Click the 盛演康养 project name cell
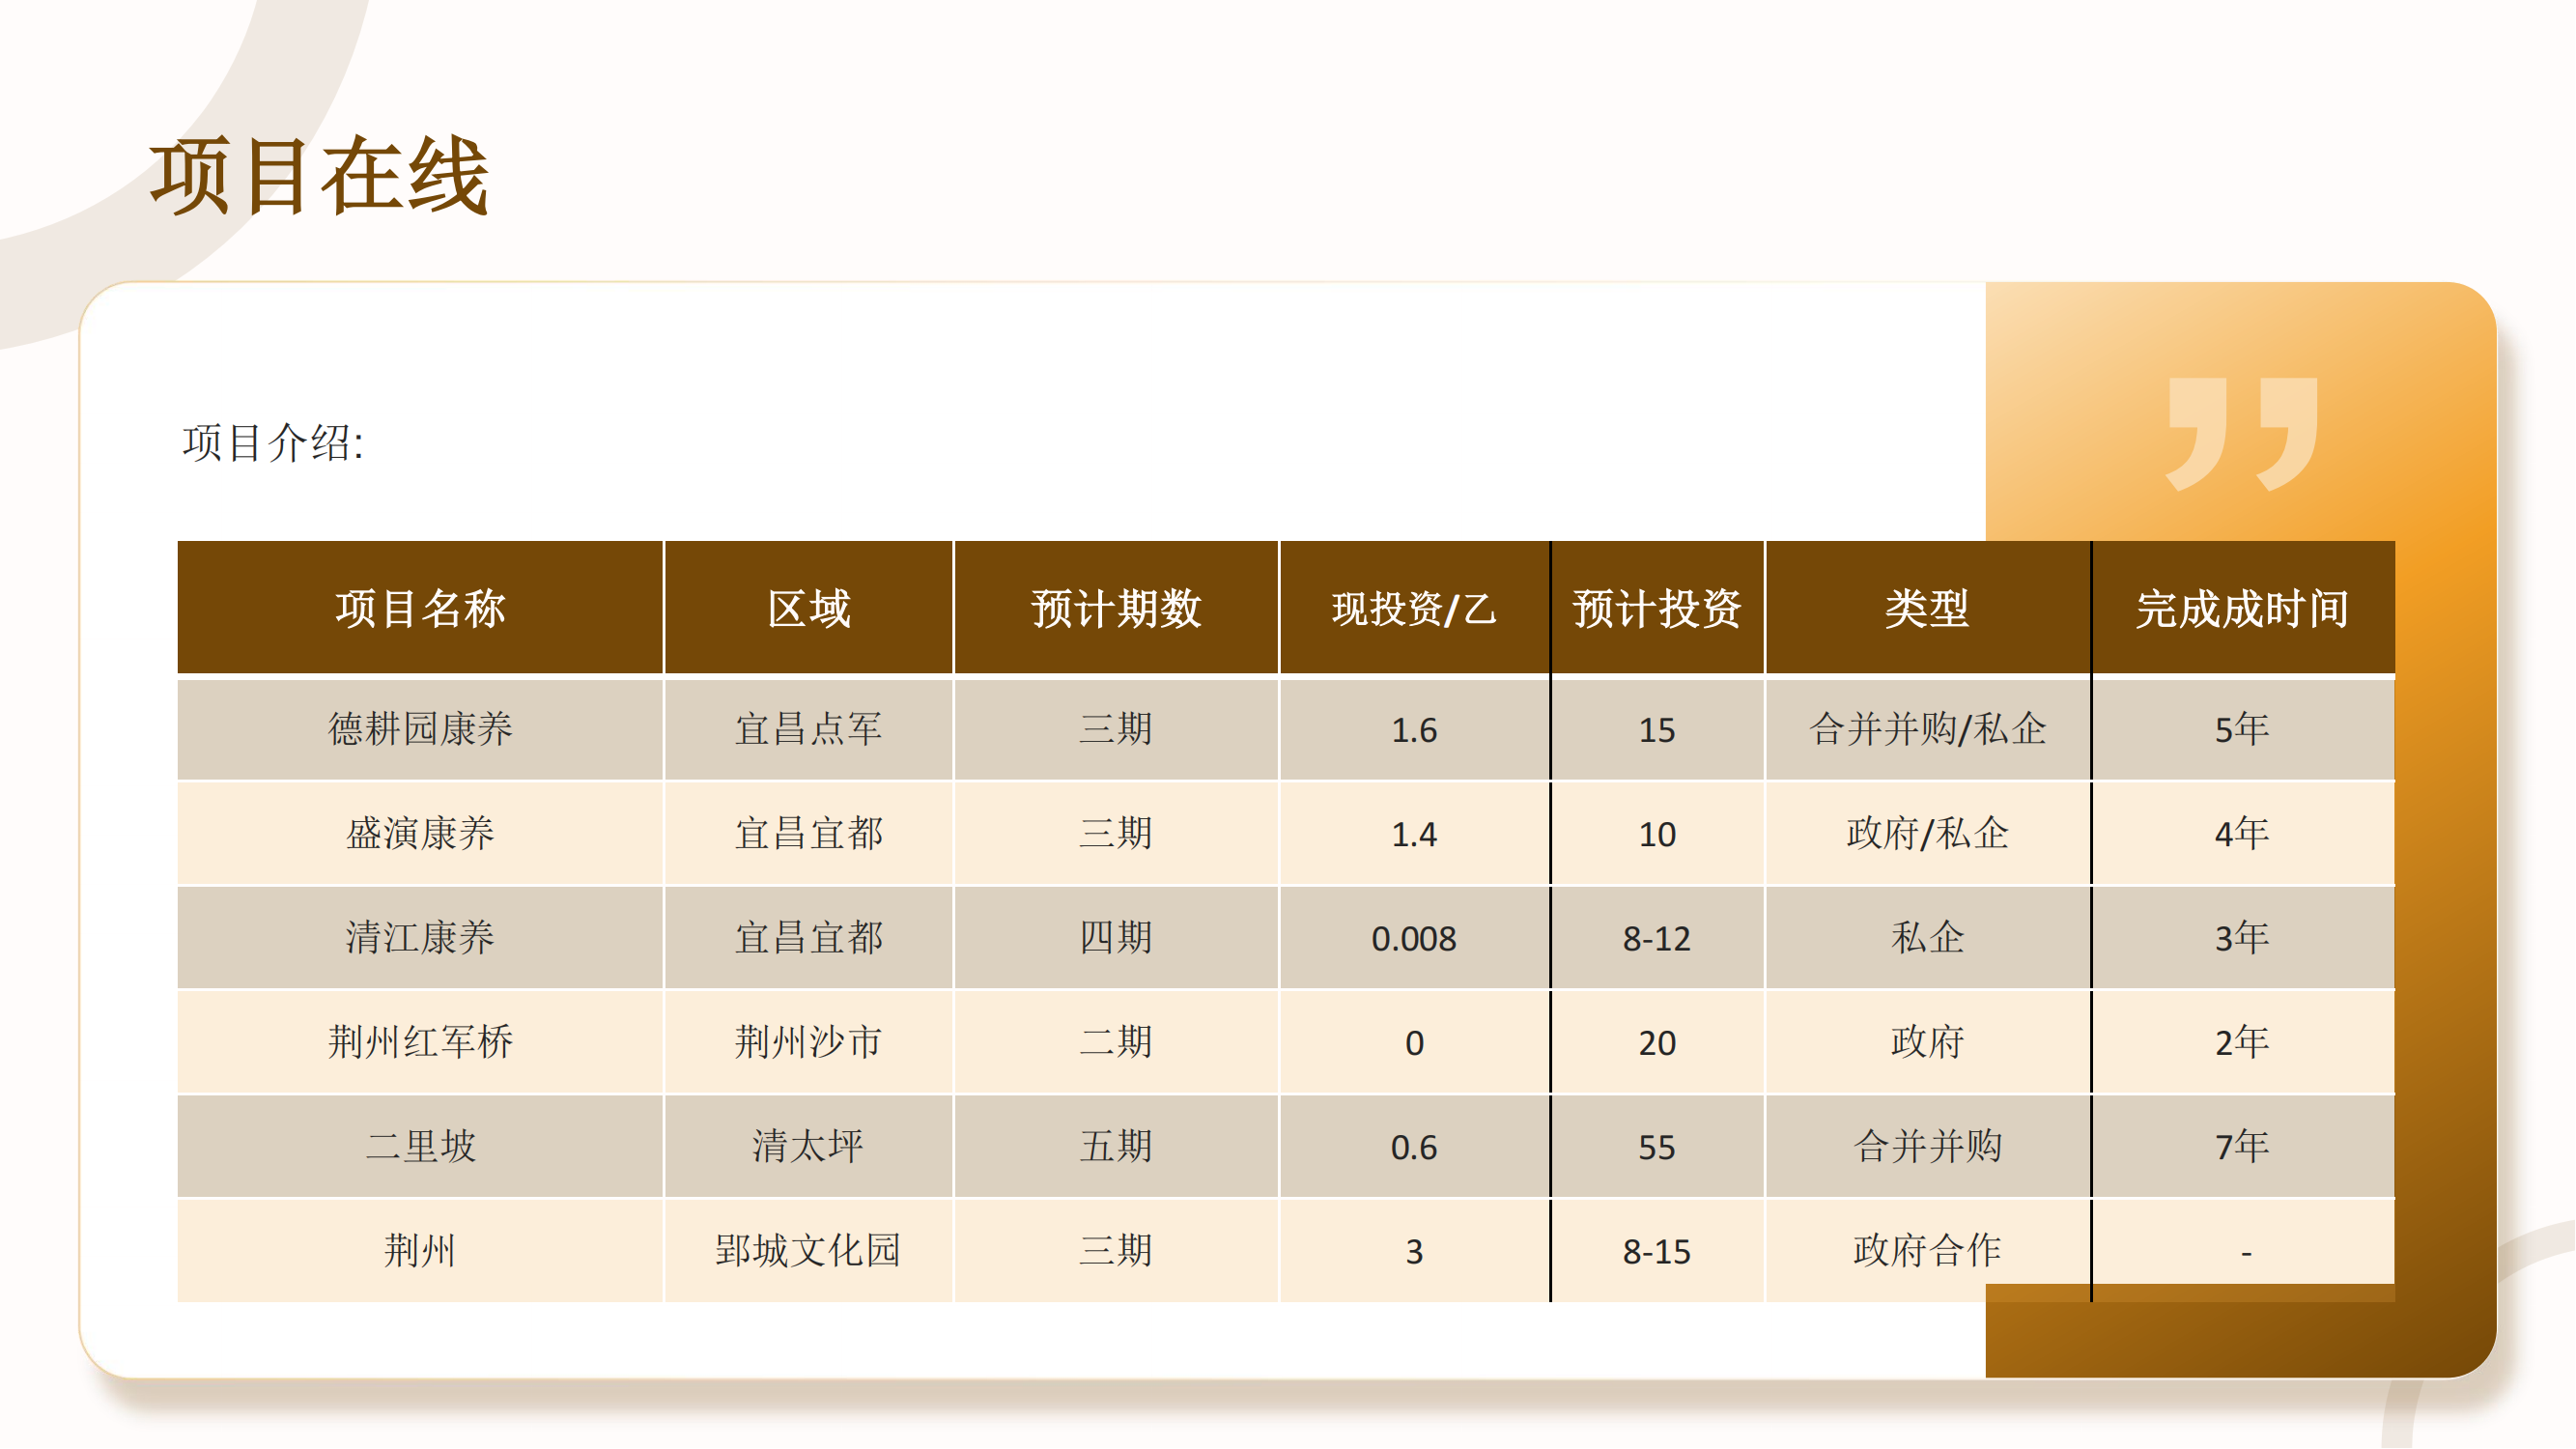The image size is (2576, 1449). tap(420, 833)
